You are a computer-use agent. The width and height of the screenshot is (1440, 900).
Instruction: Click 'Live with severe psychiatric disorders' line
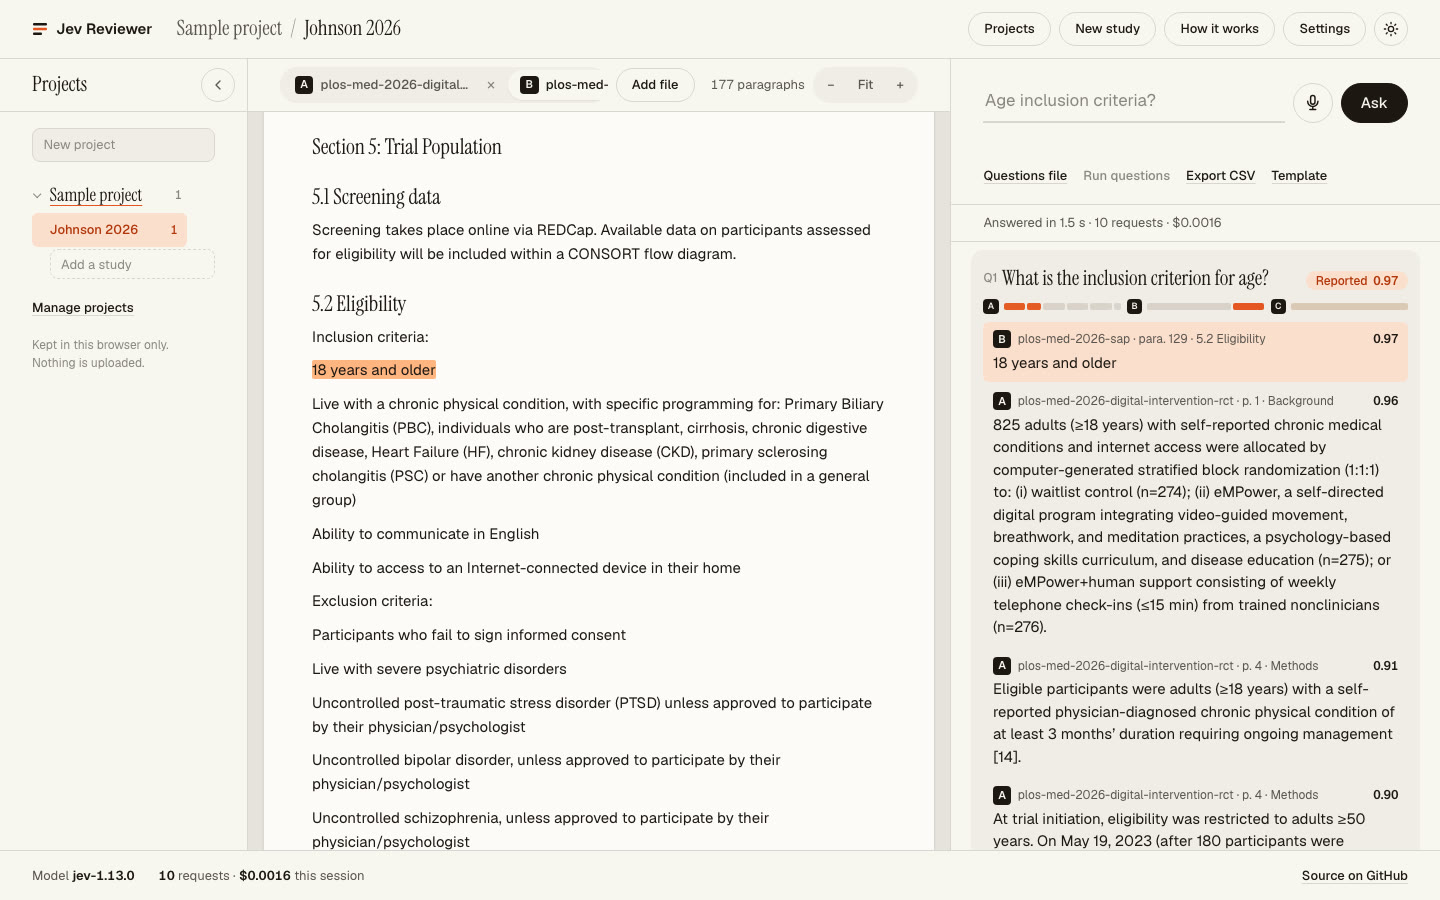(439, 669)
